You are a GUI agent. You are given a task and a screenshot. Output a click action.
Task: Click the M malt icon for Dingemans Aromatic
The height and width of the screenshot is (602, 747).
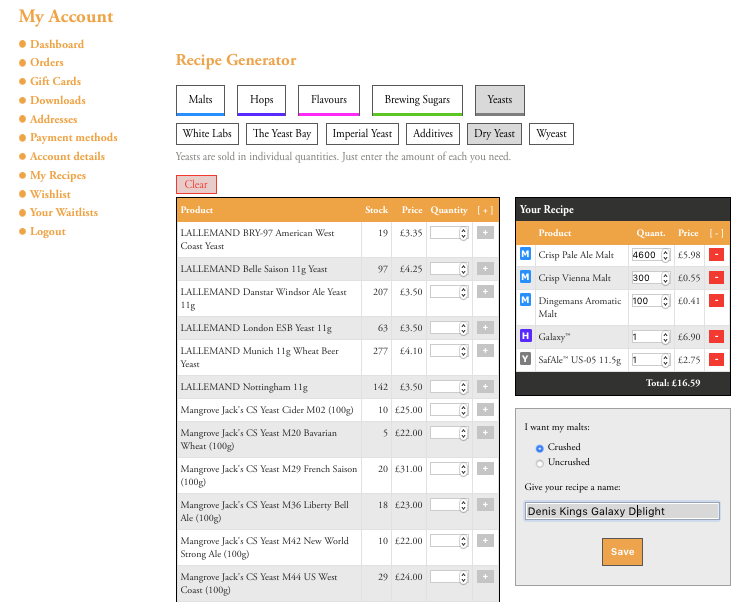click(525, 300)
